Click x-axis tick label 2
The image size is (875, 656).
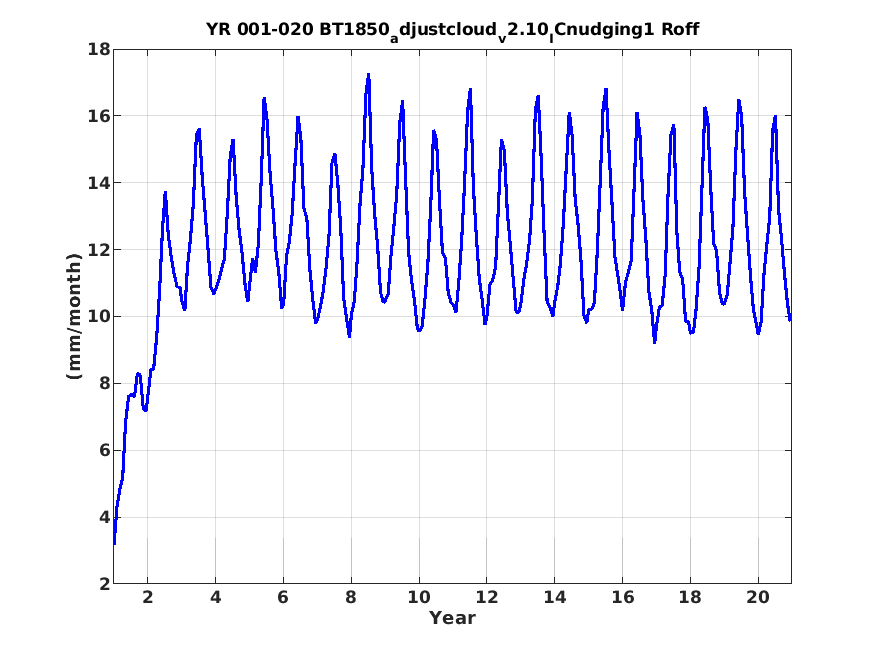(x=147, y=597)
